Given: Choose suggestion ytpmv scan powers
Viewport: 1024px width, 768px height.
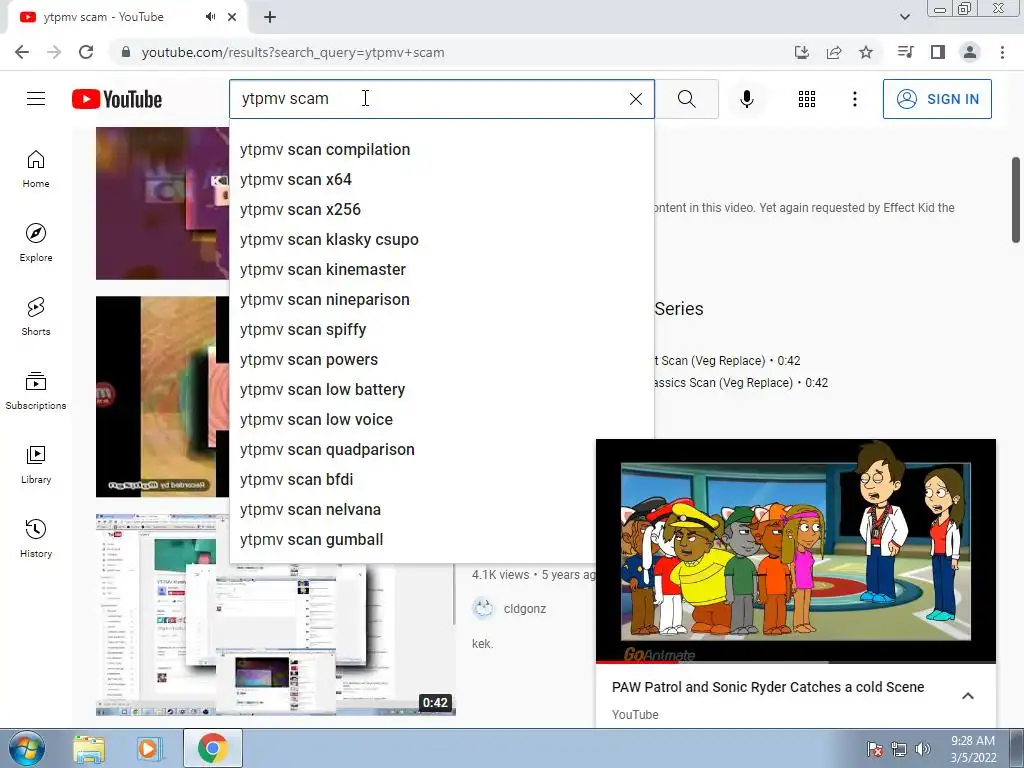Looking at the screenshot, I should (441, 360).
